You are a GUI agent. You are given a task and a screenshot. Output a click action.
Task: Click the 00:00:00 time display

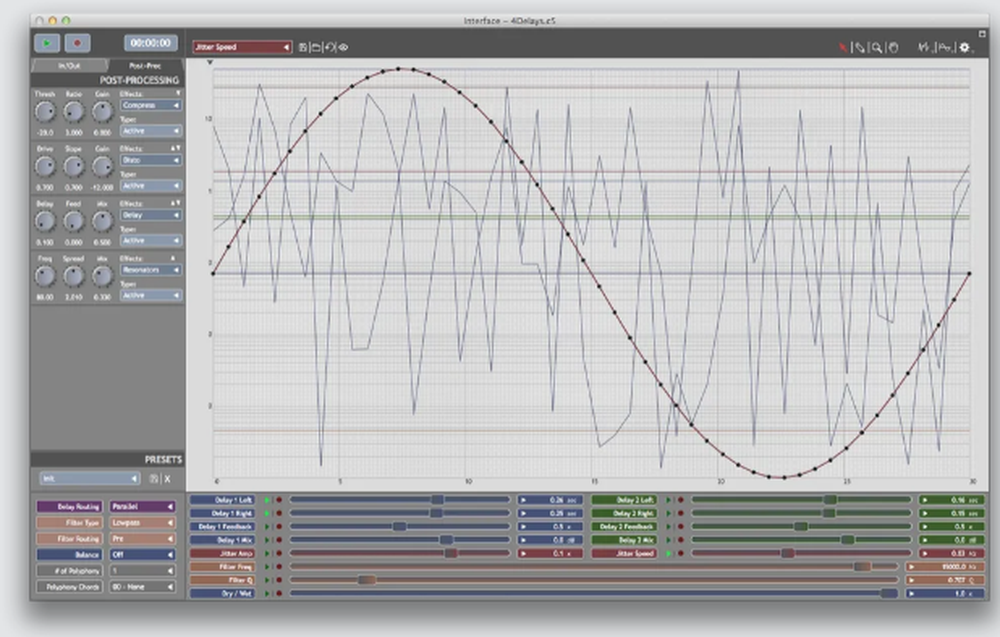pyautogui.click(x=150, y=43)
